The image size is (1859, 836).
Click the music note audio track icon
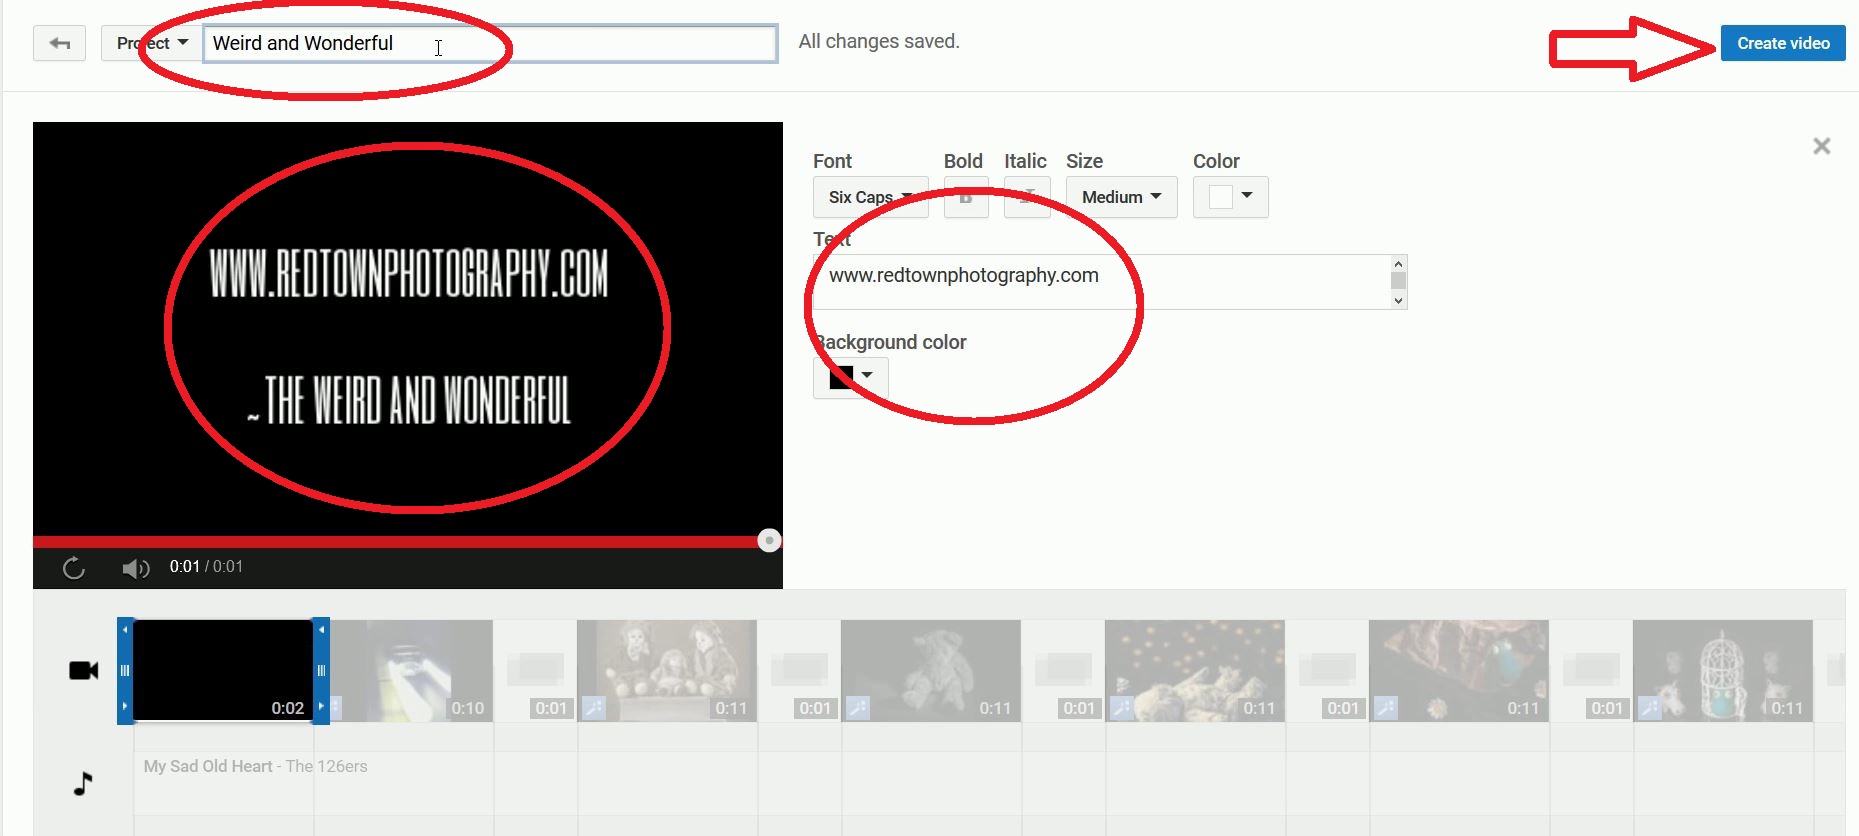pyautogui.click(x=83, y=783)
